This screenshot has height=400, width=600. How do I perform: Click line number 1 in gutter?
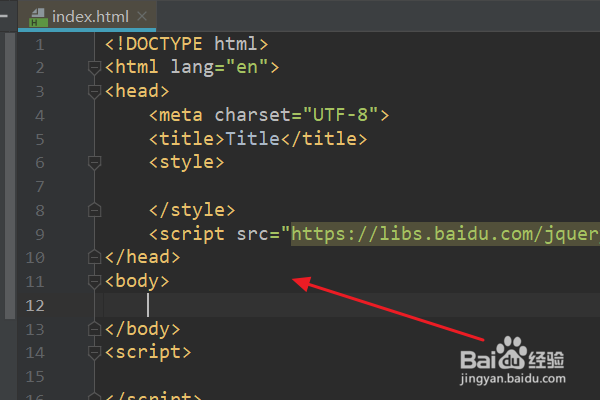40,44
